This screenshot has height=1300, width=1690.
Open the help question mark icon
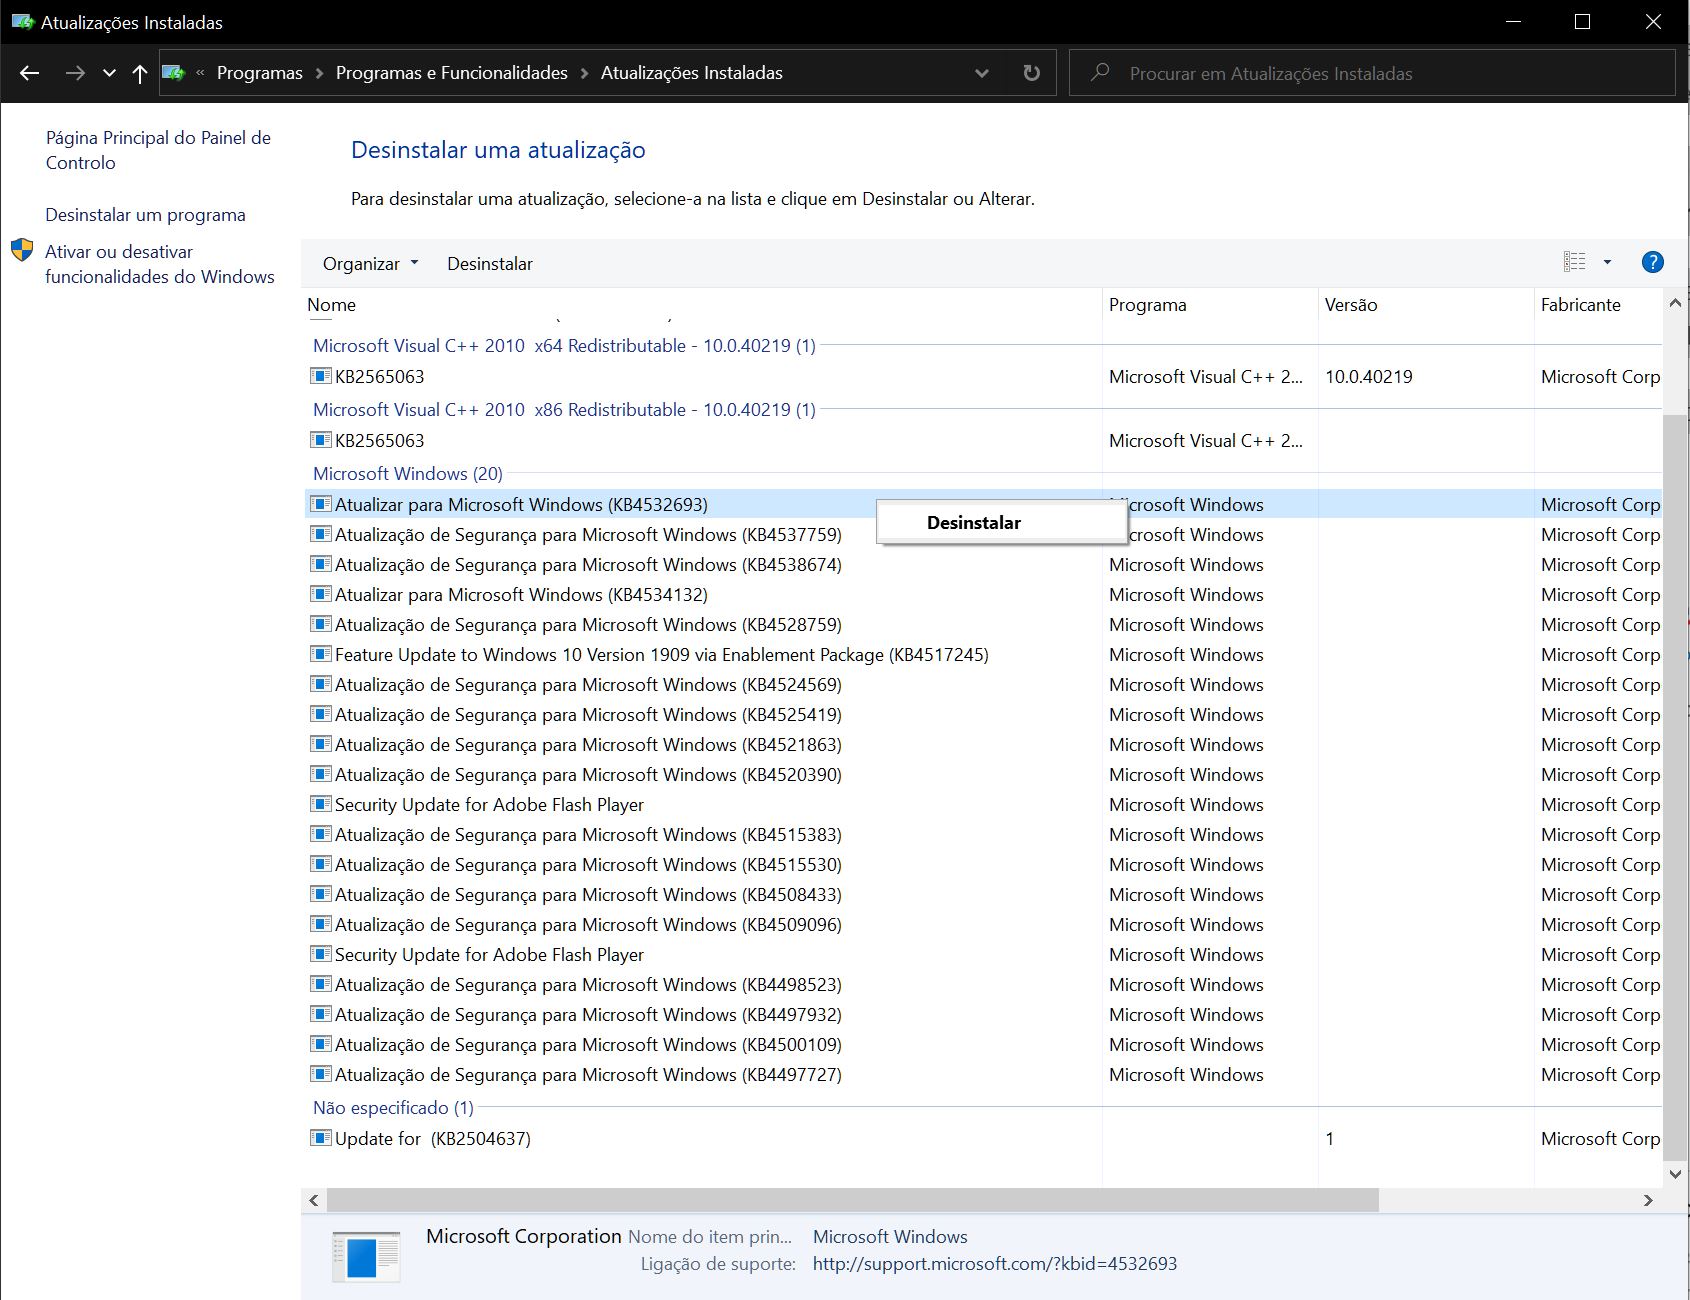(1652, 262)
